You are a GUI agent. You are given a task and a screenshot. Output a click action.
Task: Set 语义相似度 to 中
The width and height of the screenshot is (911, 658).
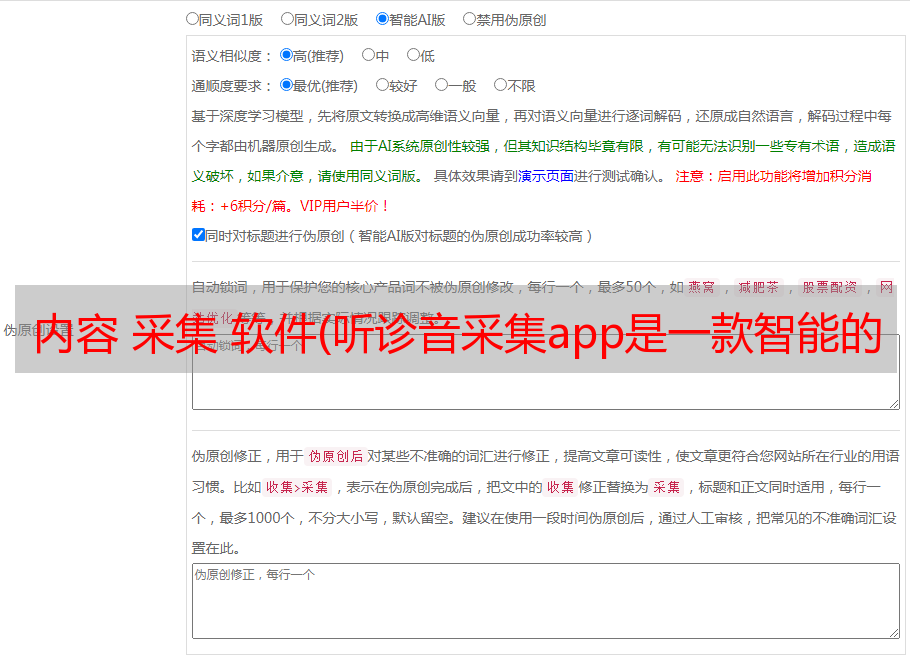pos(368,55)
